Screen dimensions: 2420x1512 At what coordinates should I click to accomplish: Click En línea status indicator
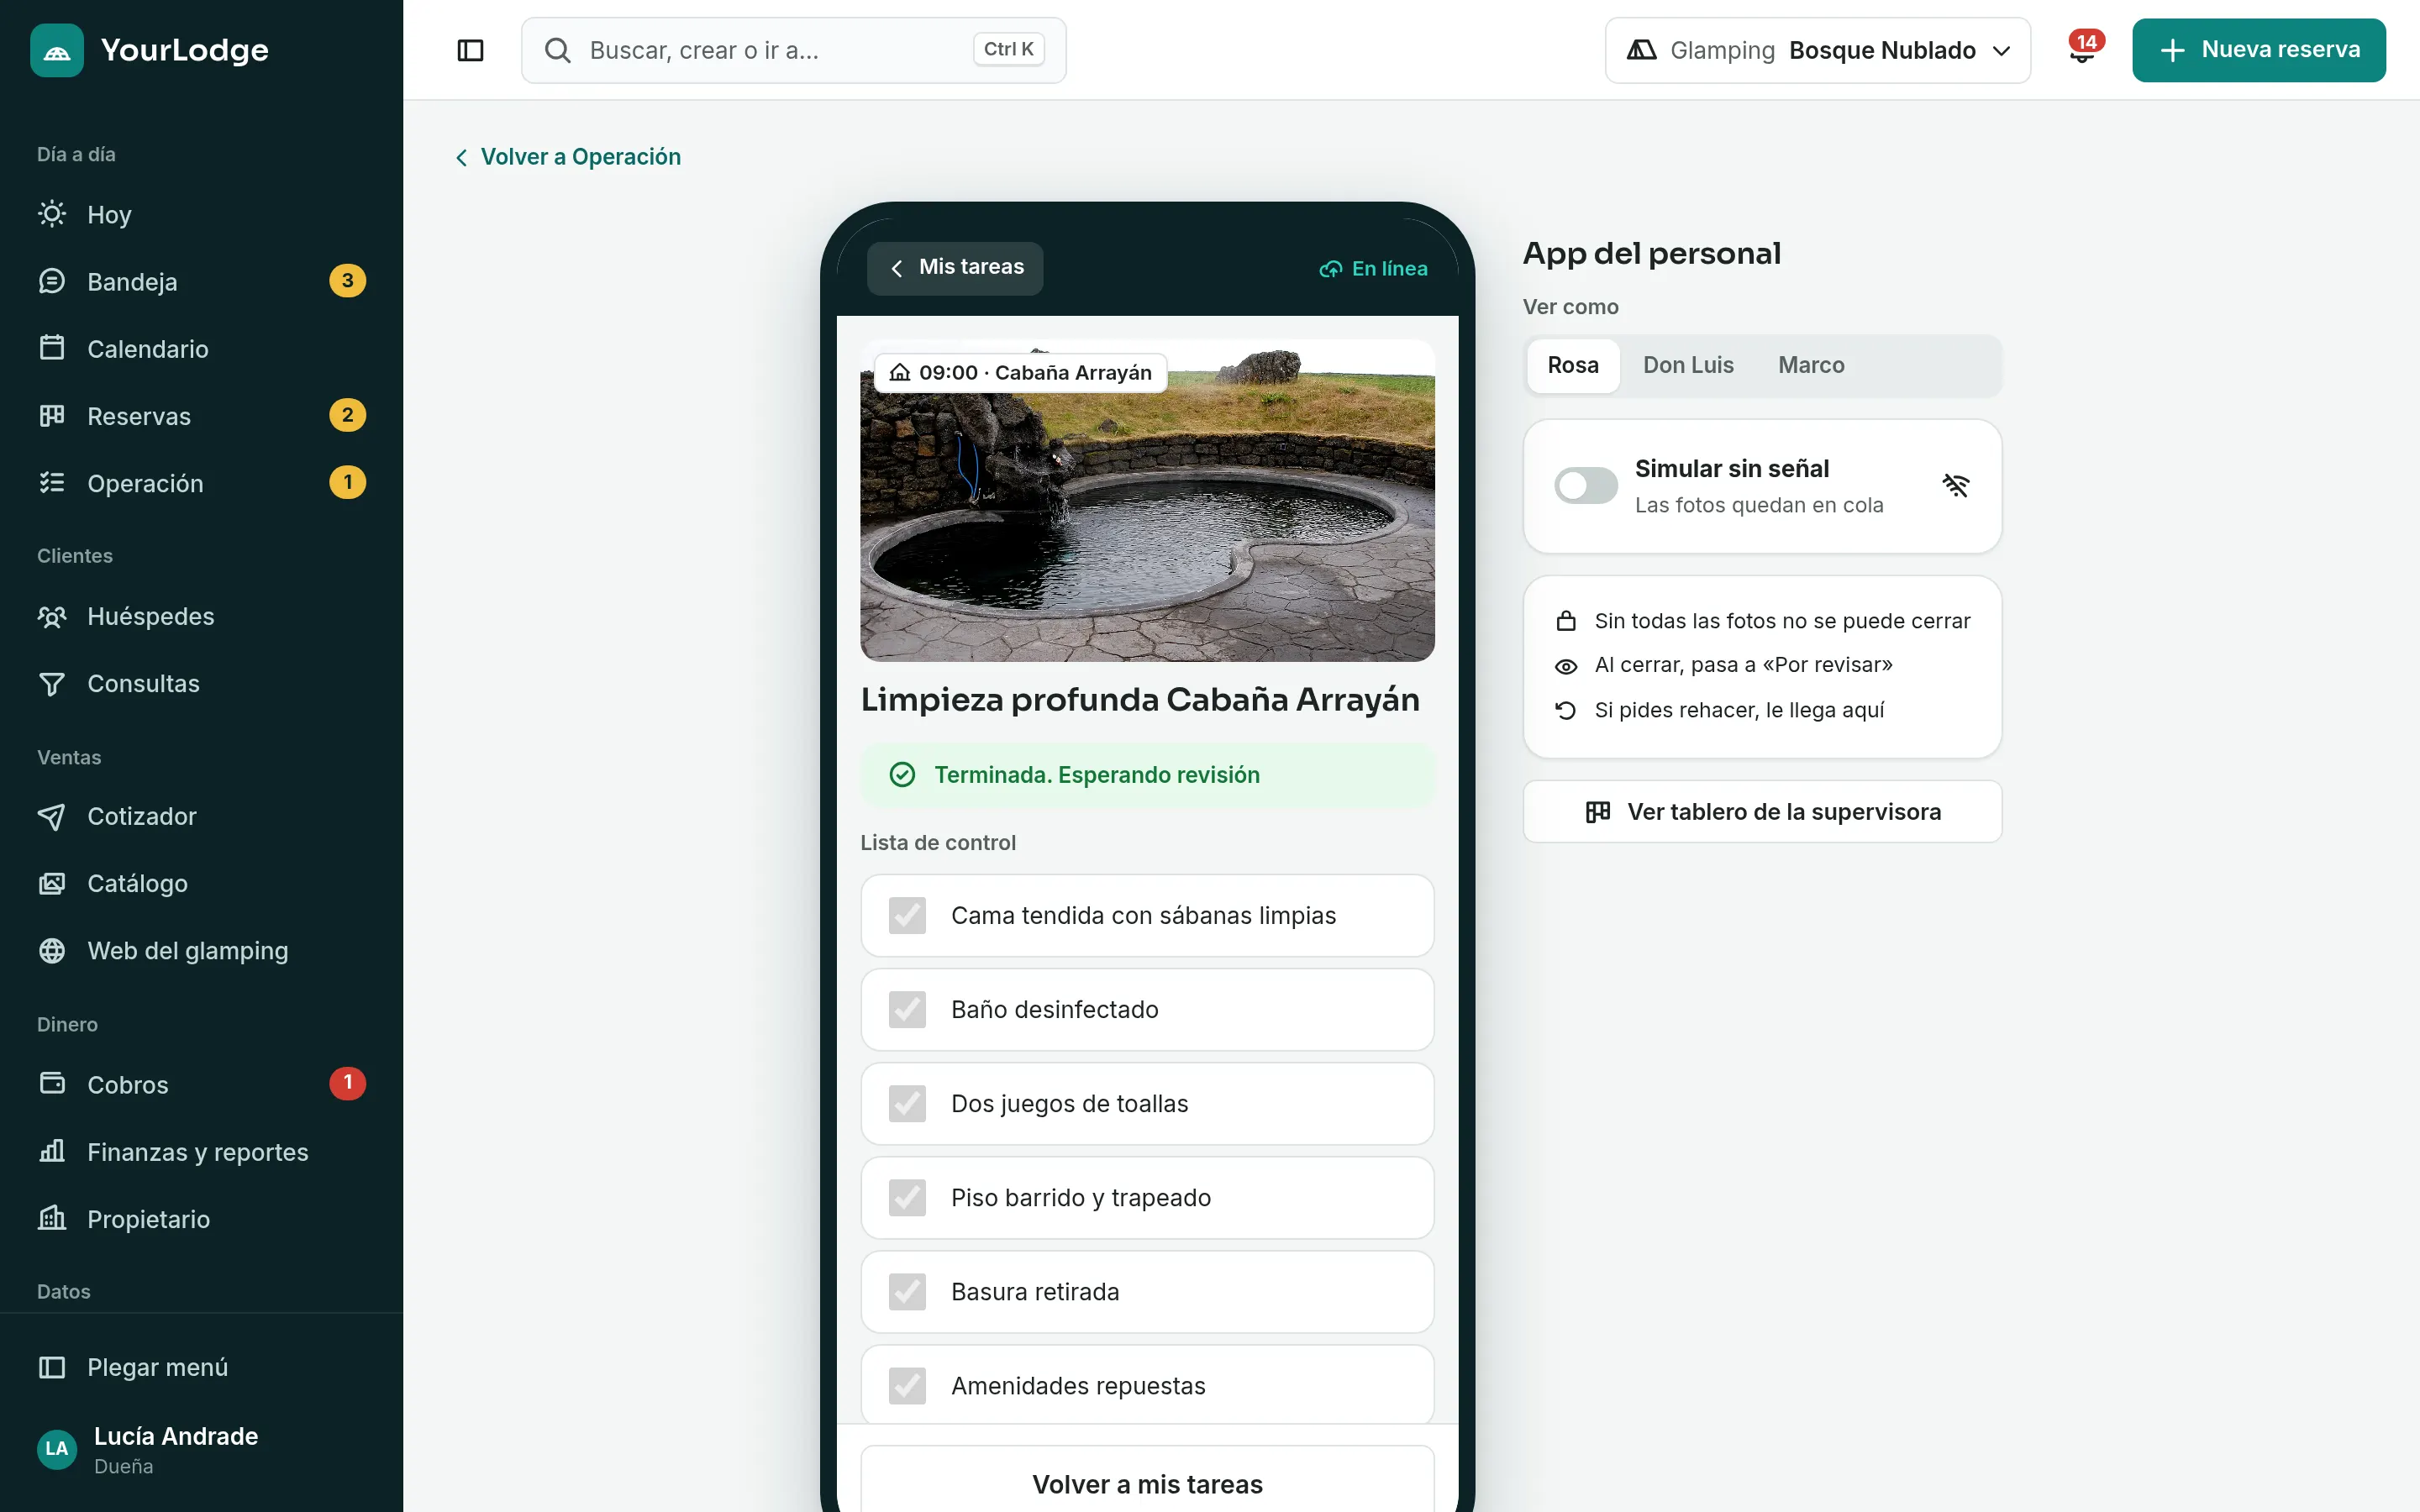click(1373, 268)
